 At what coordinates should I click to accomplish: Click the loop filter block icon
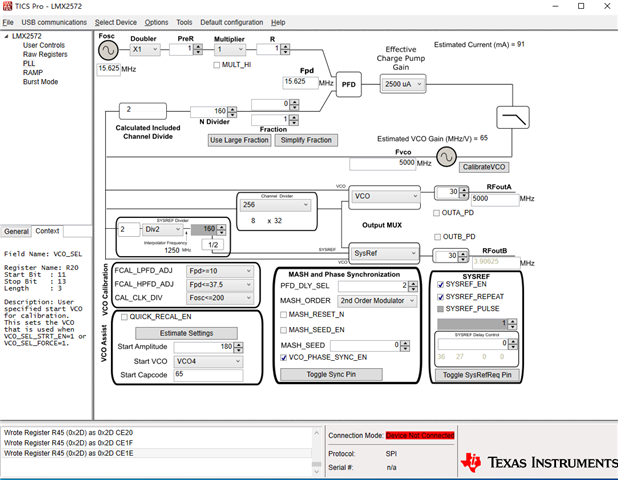(x=513, y=117)
